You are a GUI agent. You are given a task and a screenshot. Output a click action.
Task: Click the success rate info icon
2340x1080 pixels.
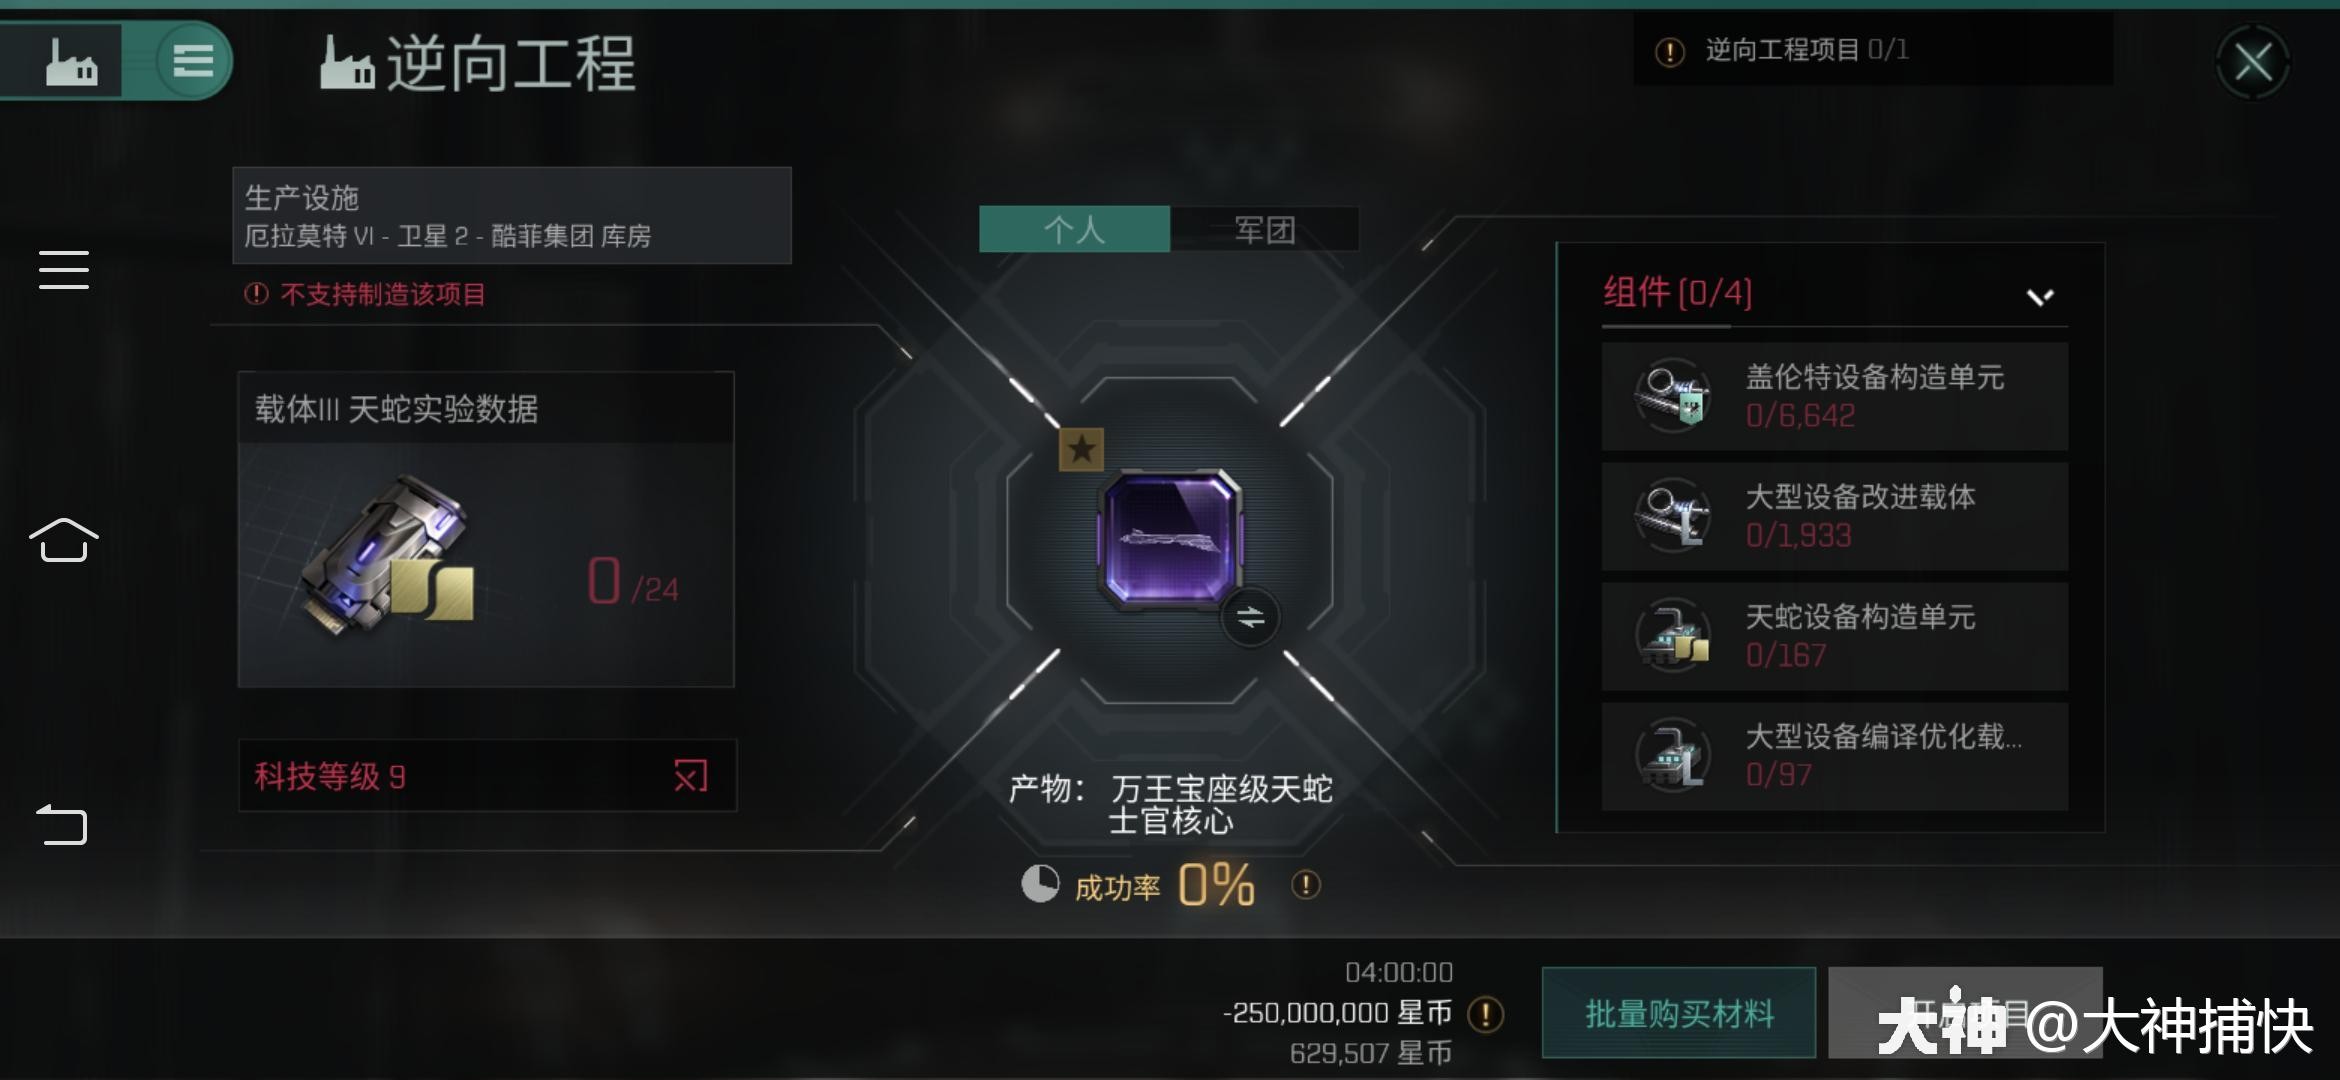[x=1306, y=885]
